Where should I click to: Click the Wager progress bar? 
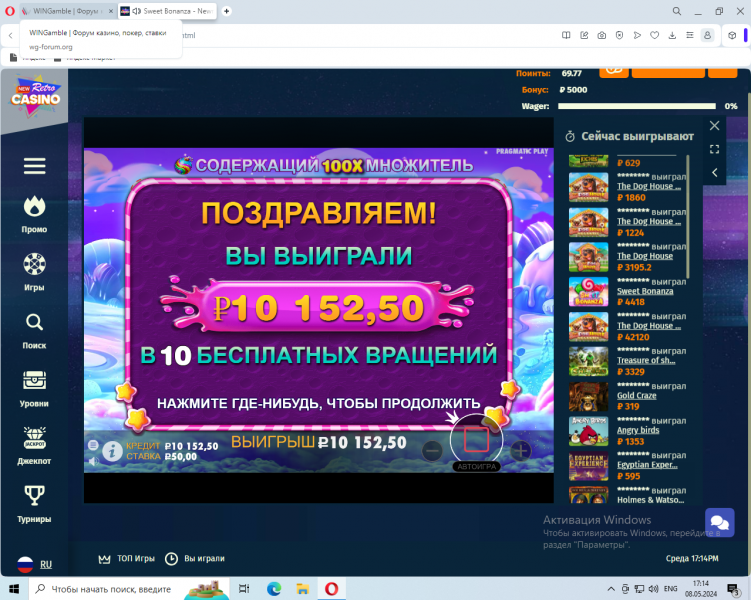click(637, 106)
